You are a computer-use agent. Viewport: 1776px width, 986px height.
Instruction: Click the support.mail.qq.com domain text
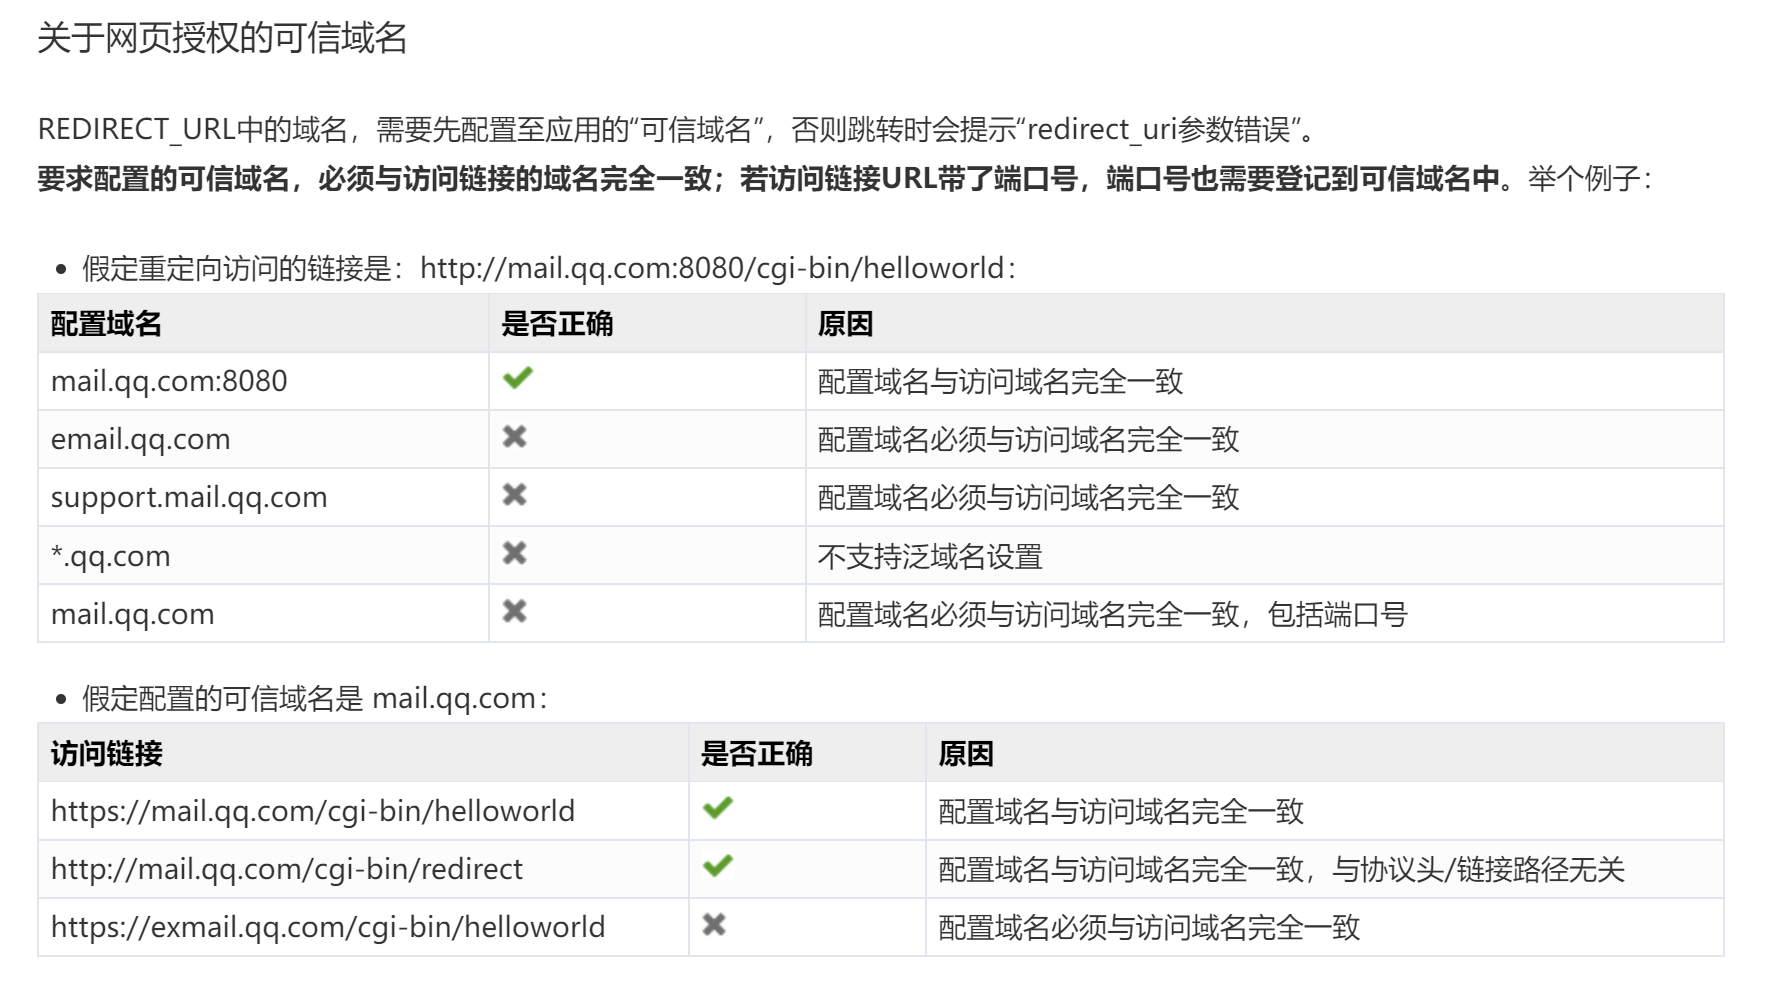(189, 497)
